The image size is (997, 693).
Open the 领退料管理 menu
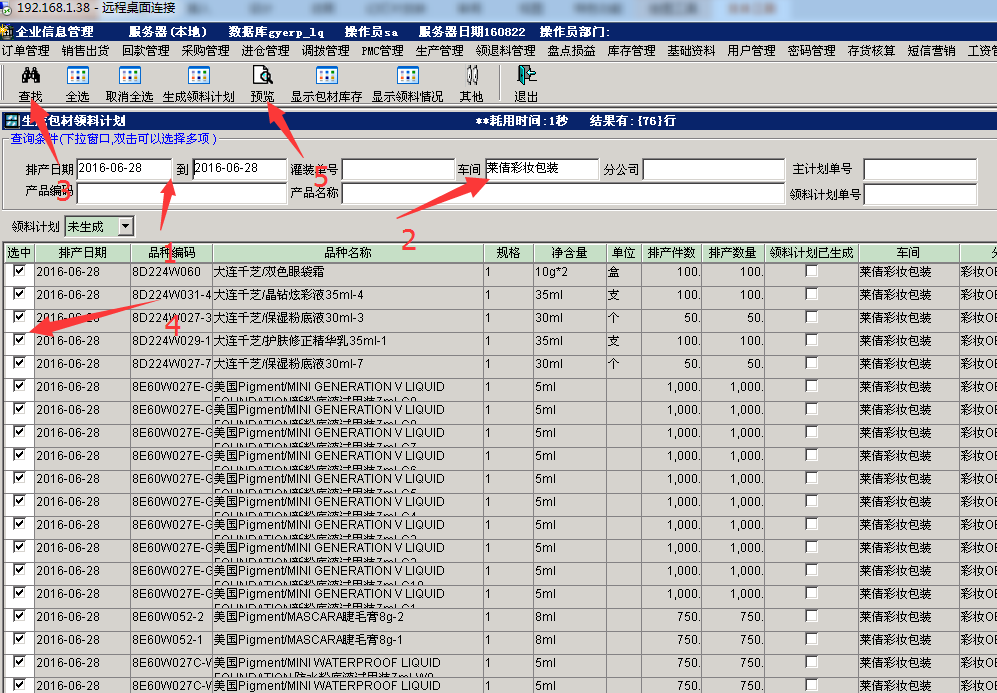pyautogui.click(x=505, y=51)
